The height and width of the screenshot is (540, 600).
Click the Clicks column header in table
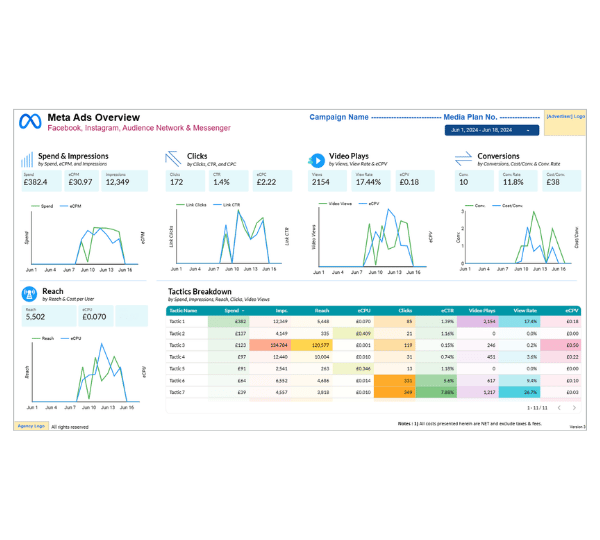click(x=405, y=310)
